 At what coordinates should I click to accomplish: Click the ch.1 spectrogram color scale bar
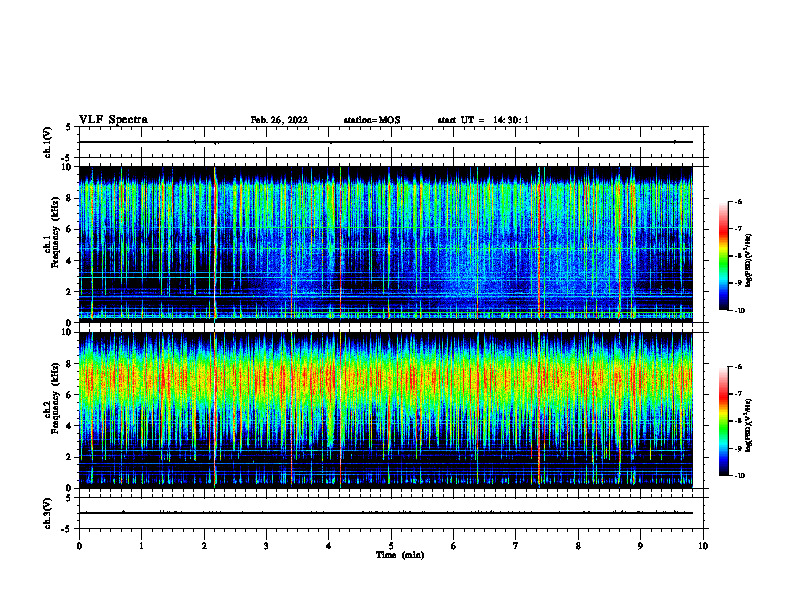(x=723, y=256)
